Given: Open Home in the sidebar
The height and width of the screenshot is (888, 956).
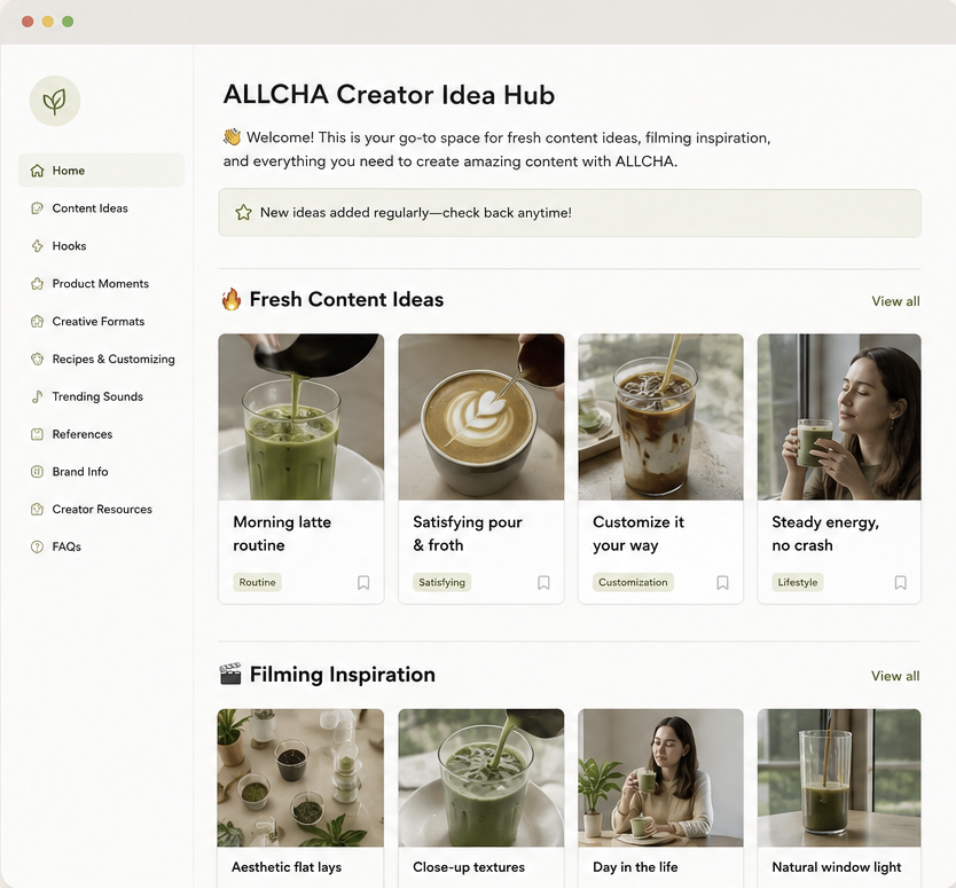Looking at the screenshot, I should point(101,171).
